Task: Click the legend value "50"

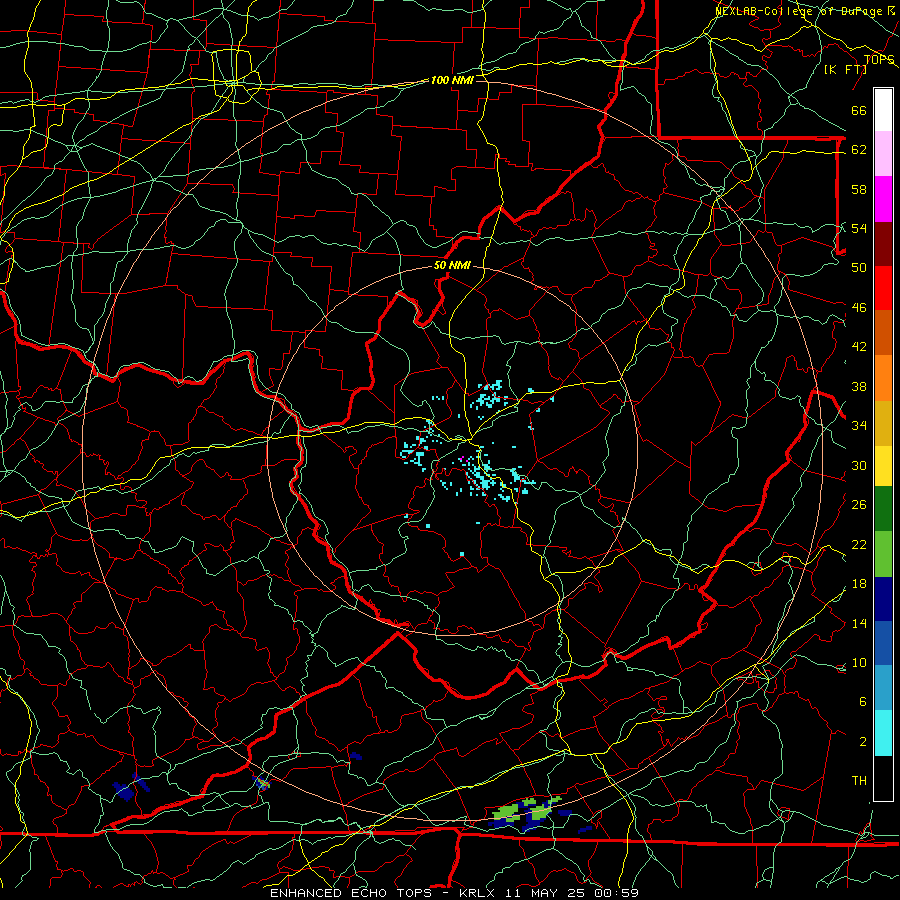Action: point(859,267)
